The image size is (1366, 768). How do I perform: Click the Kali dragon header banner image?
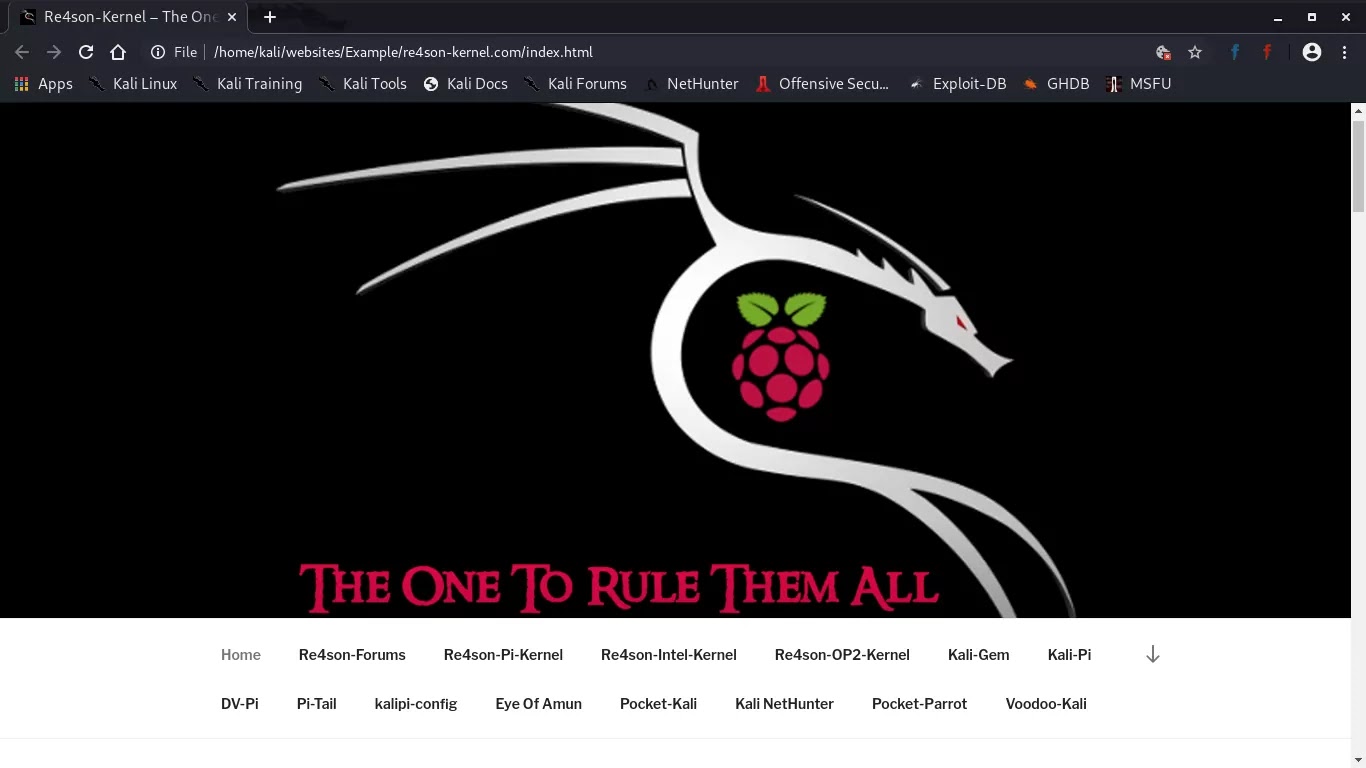point(675,360)
